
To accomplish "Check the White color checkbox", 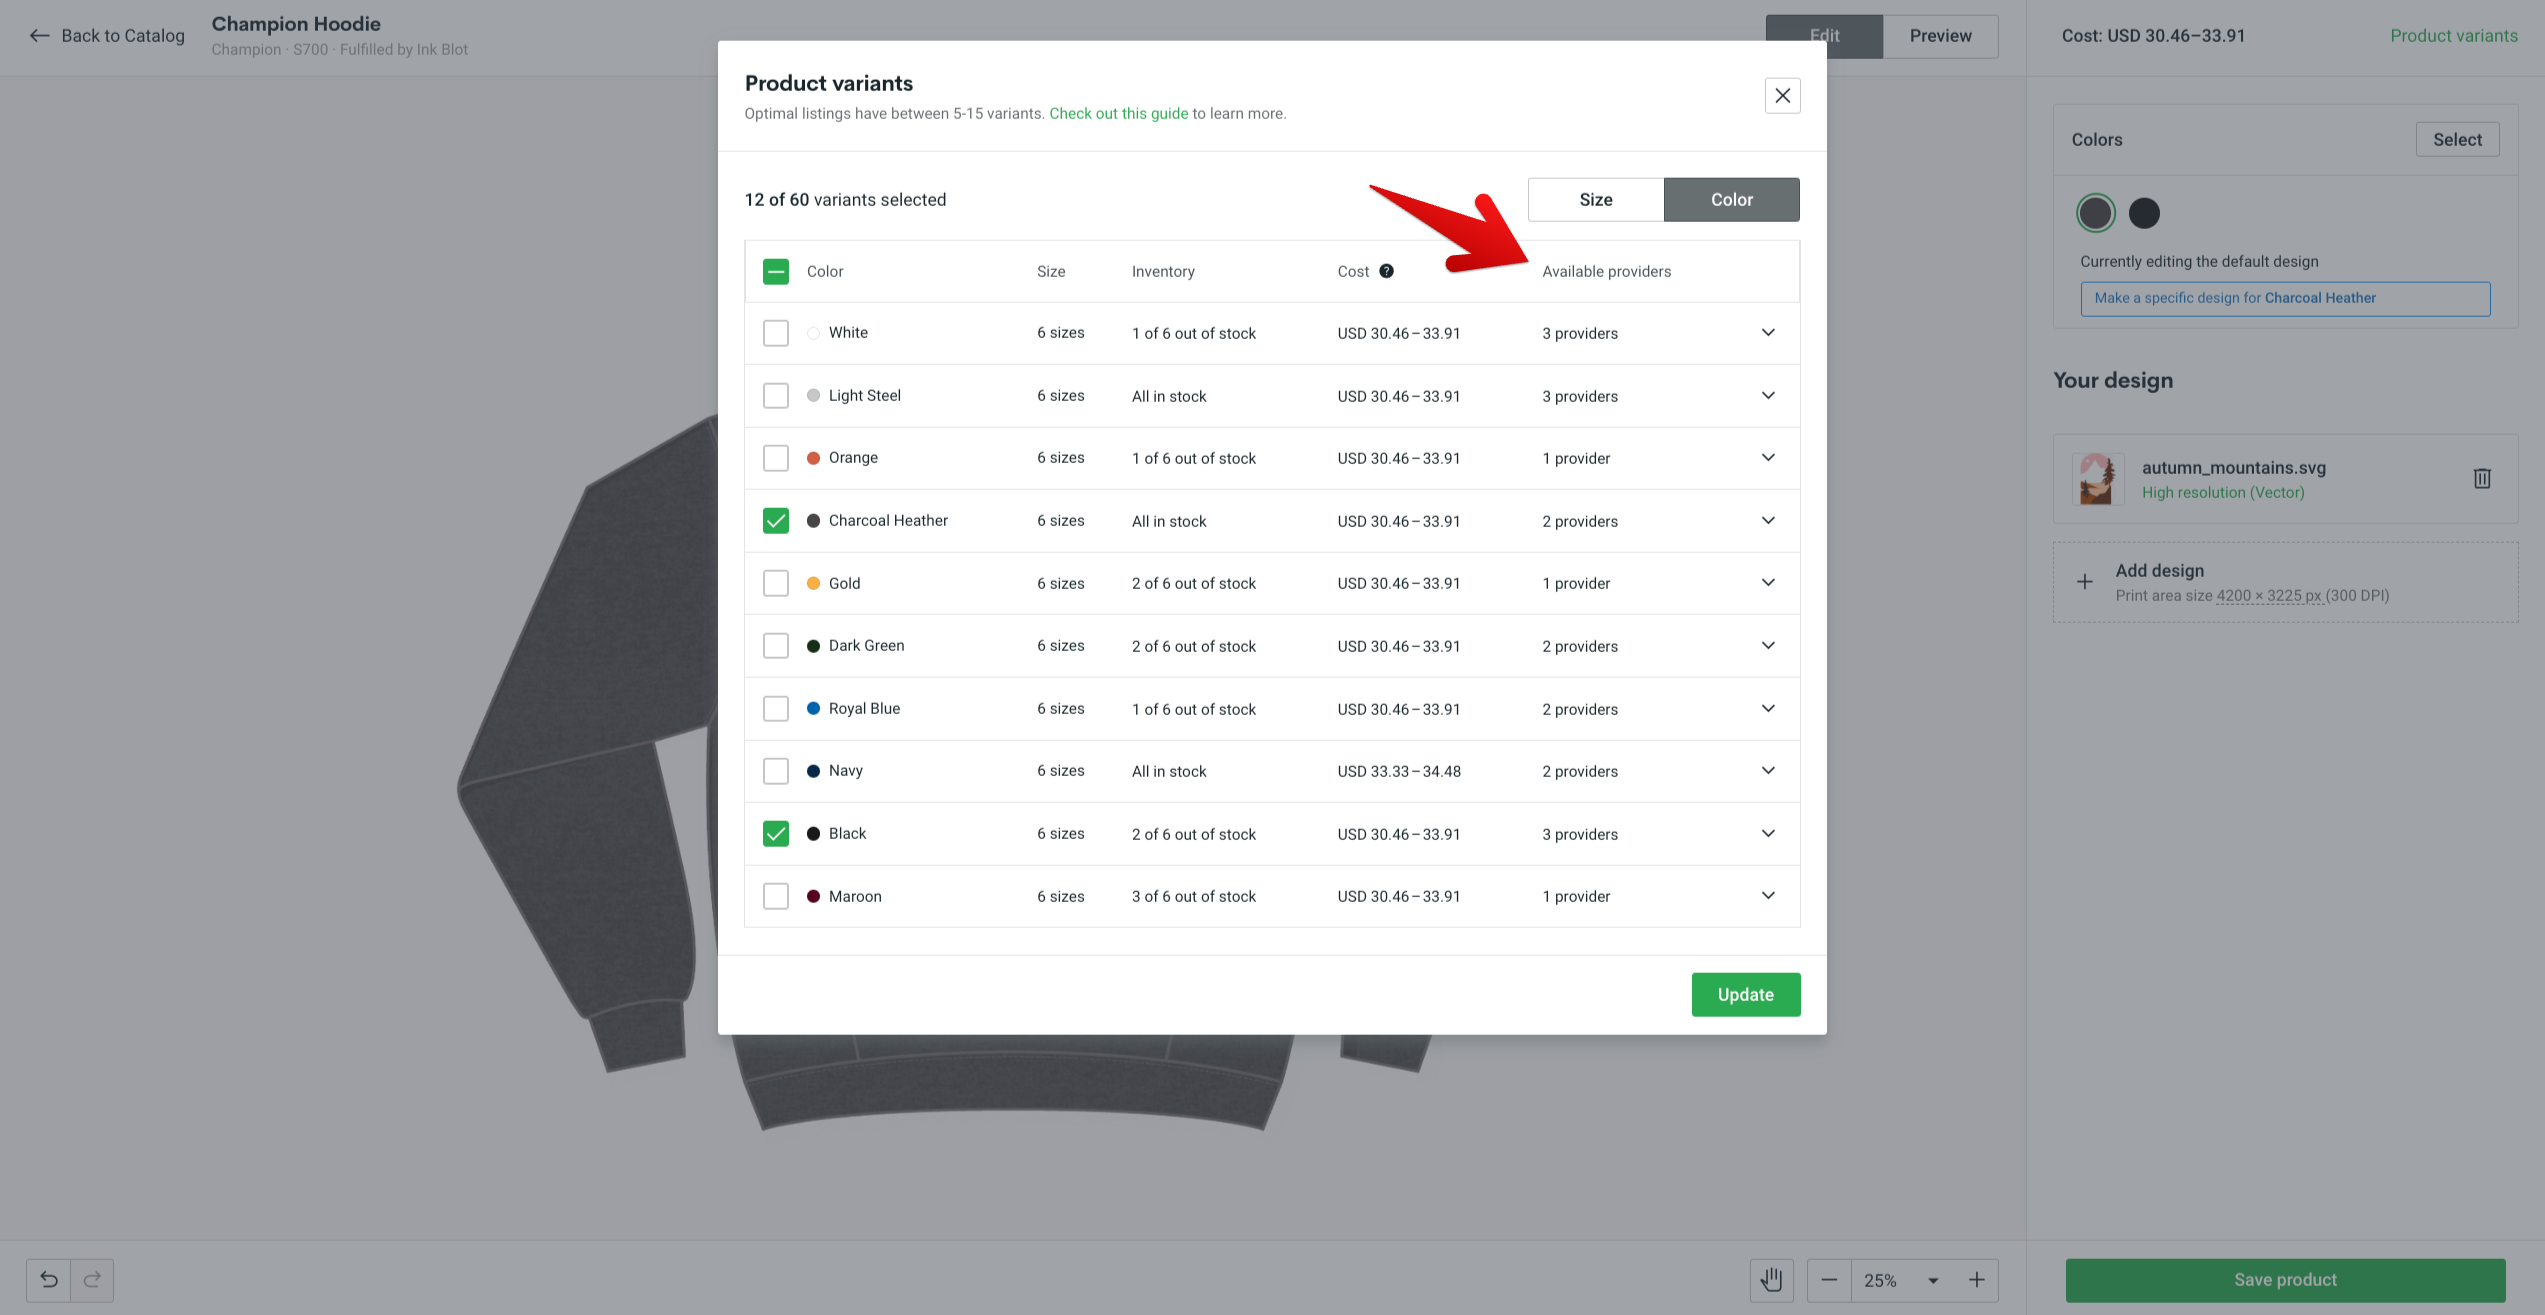I will point(776,333).
